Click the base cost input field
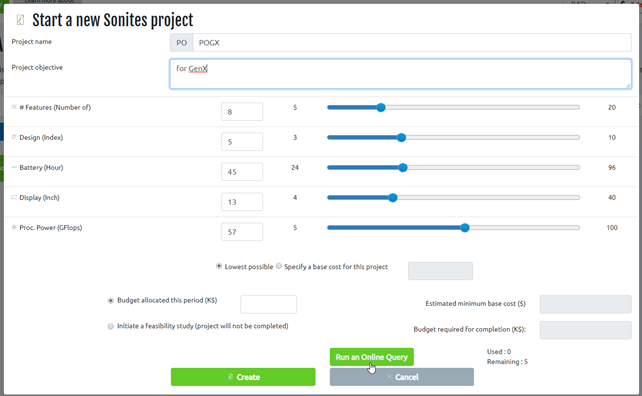 click(x=441, y=271)
